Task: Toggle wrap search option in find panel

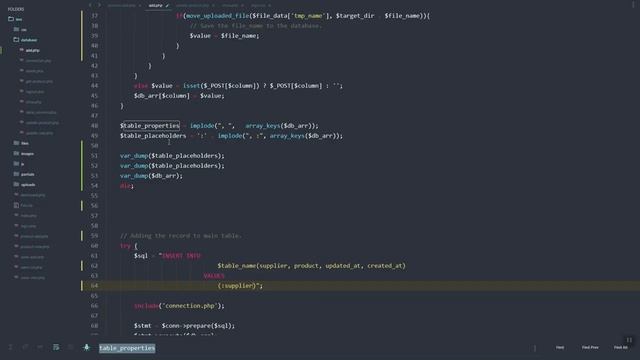Action: (x=56, y=347)
